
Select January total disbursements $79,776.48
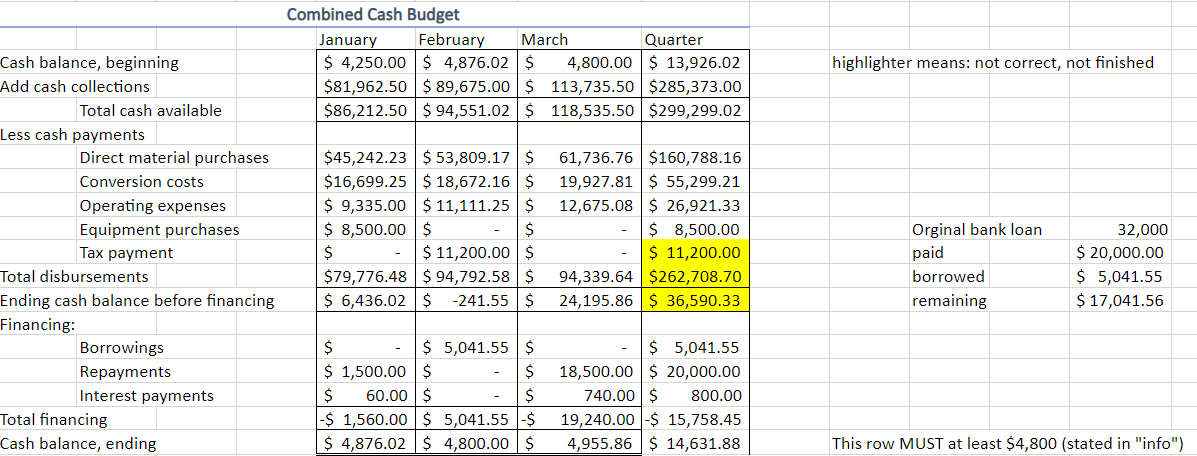pyautogui.click(x=367, y=277)
